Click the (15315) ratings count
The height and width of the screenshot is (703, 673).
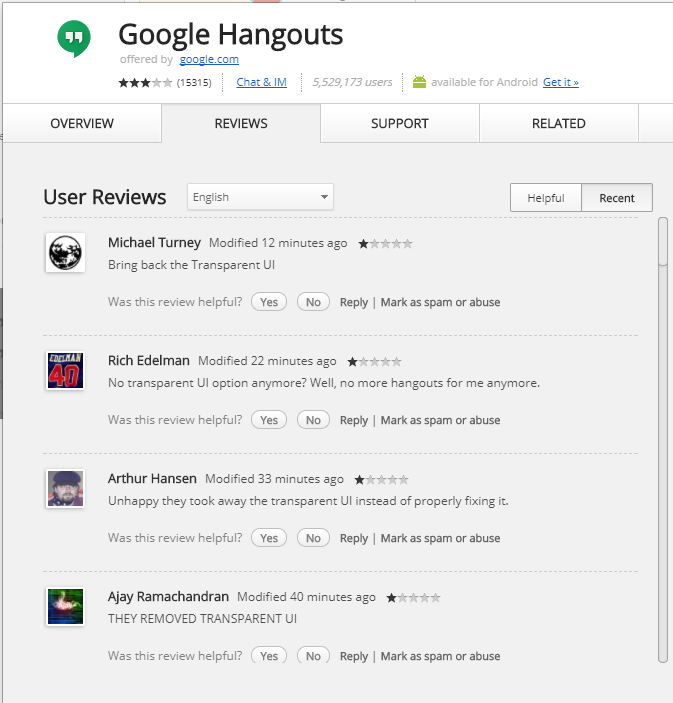pyautogui.click(x=194, y=82)
